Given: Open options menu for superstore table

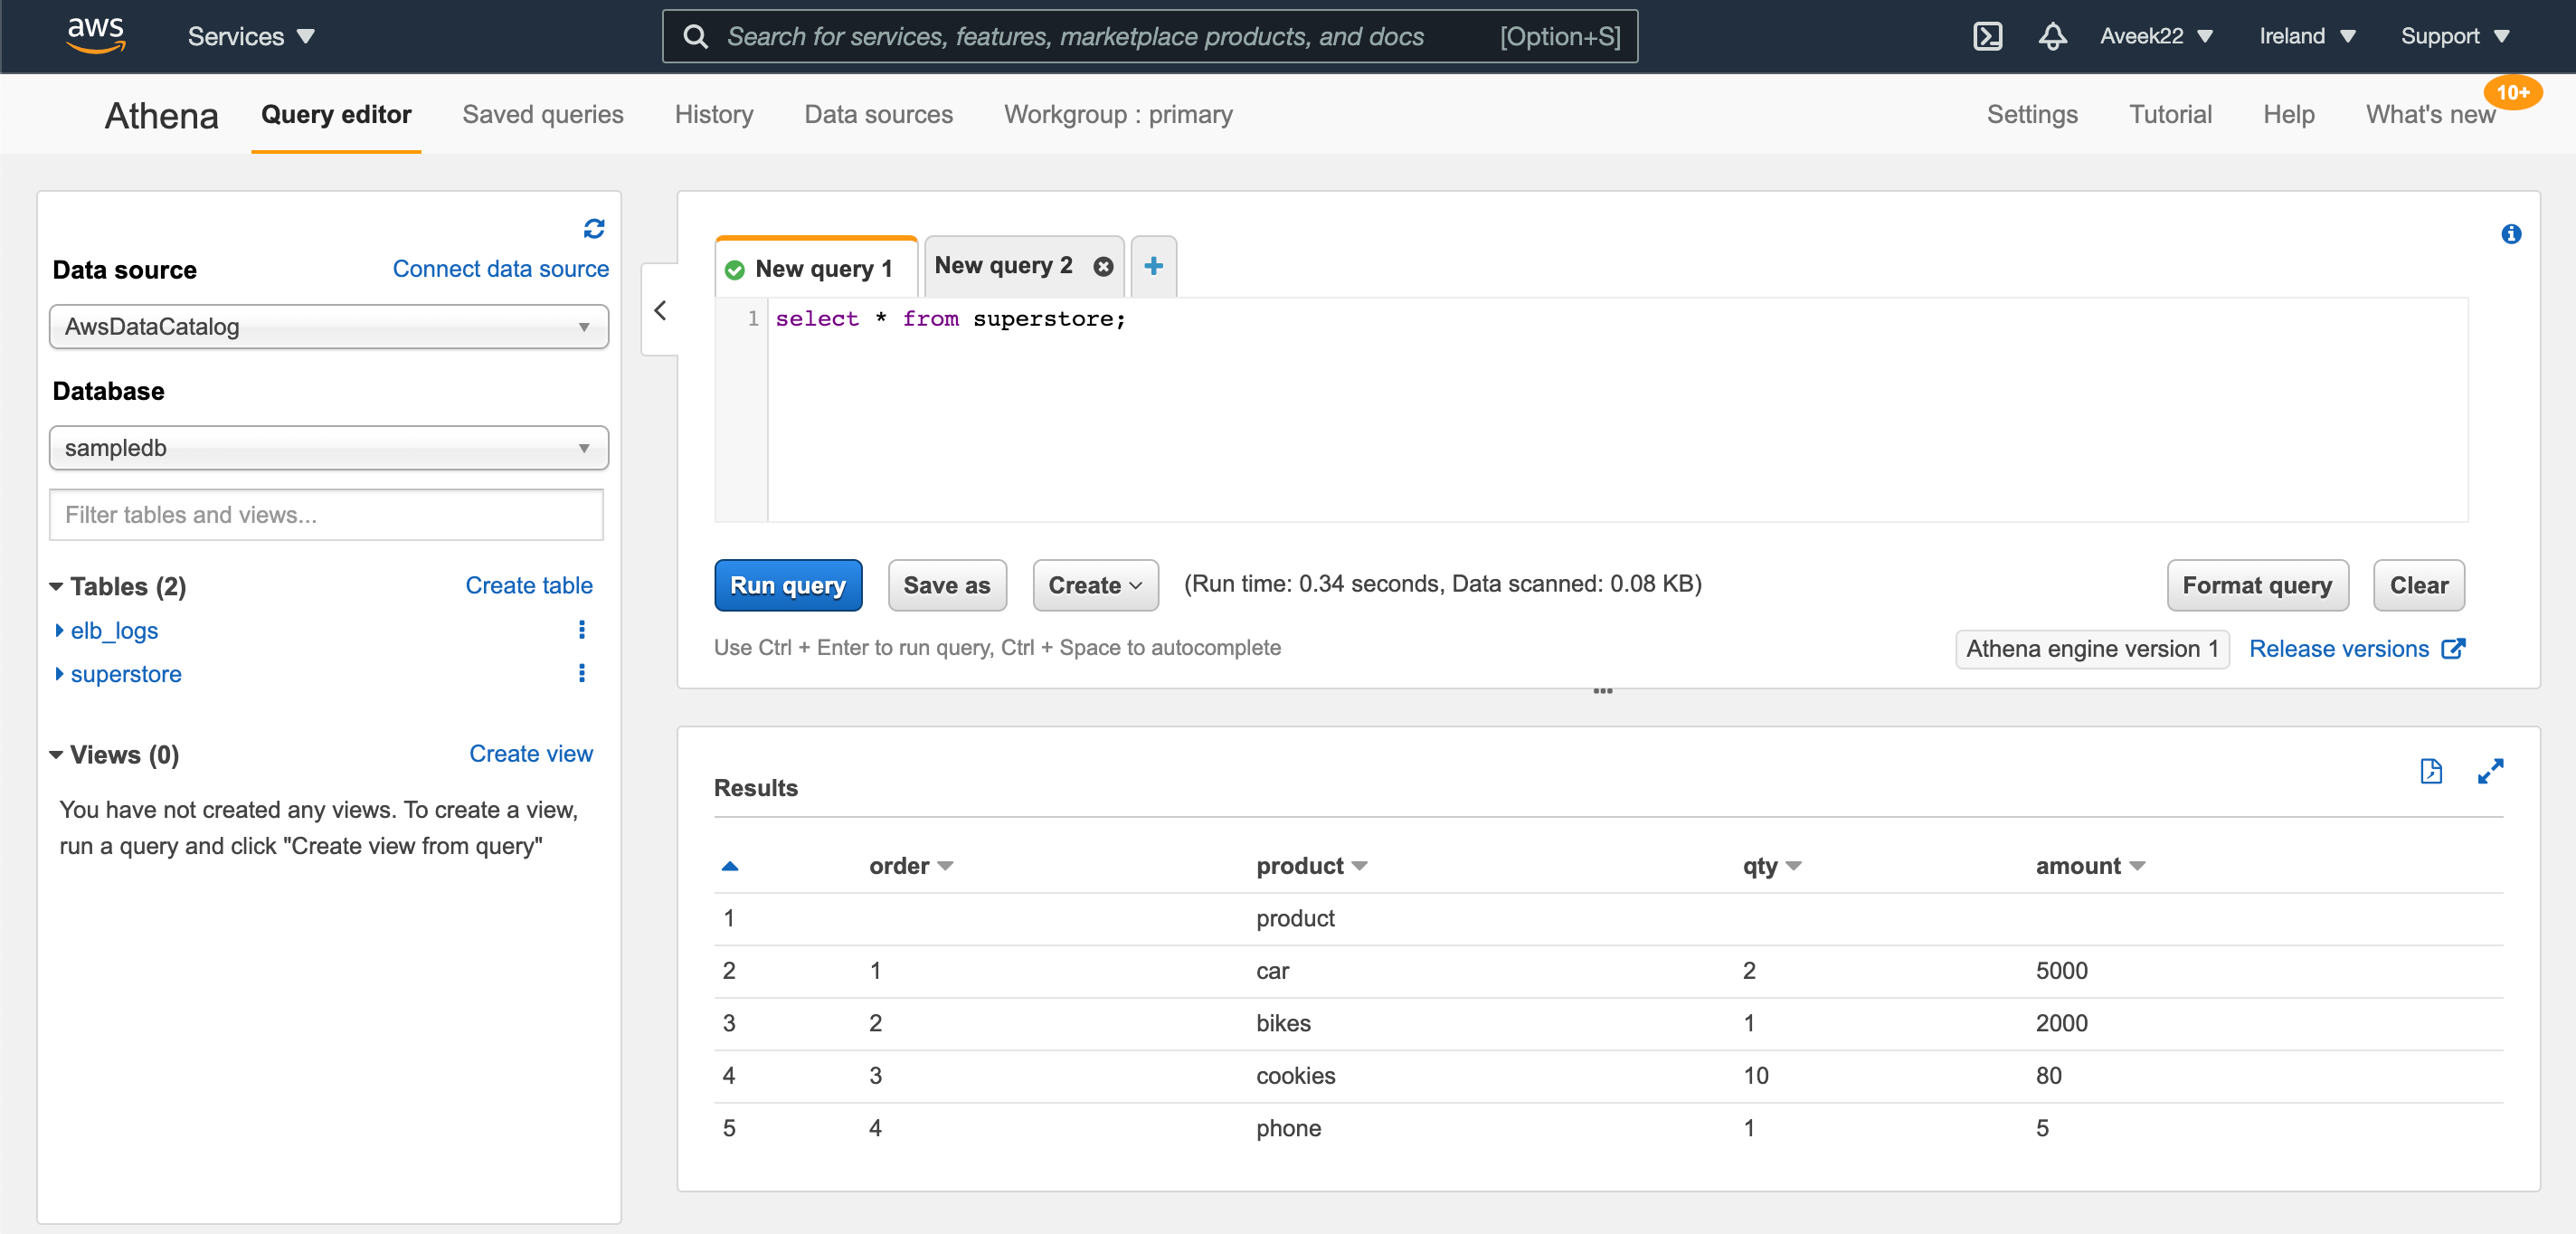Looking at the screenshot, I should [x=581, y=673].
